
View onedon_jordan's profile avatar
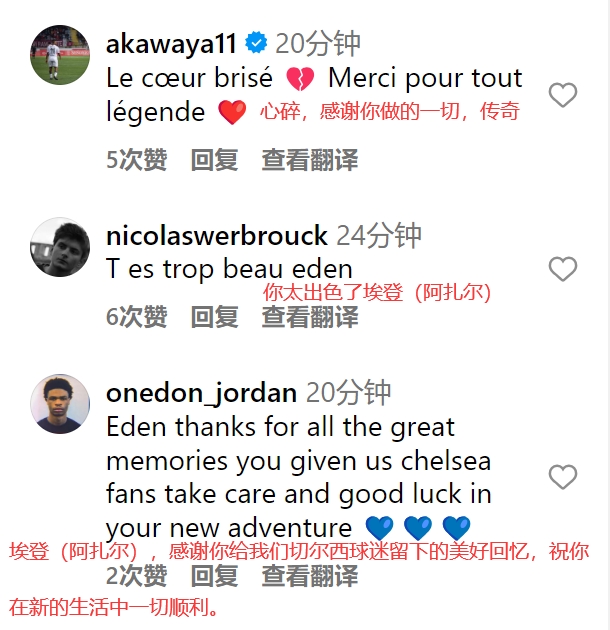tap(60, 404)
